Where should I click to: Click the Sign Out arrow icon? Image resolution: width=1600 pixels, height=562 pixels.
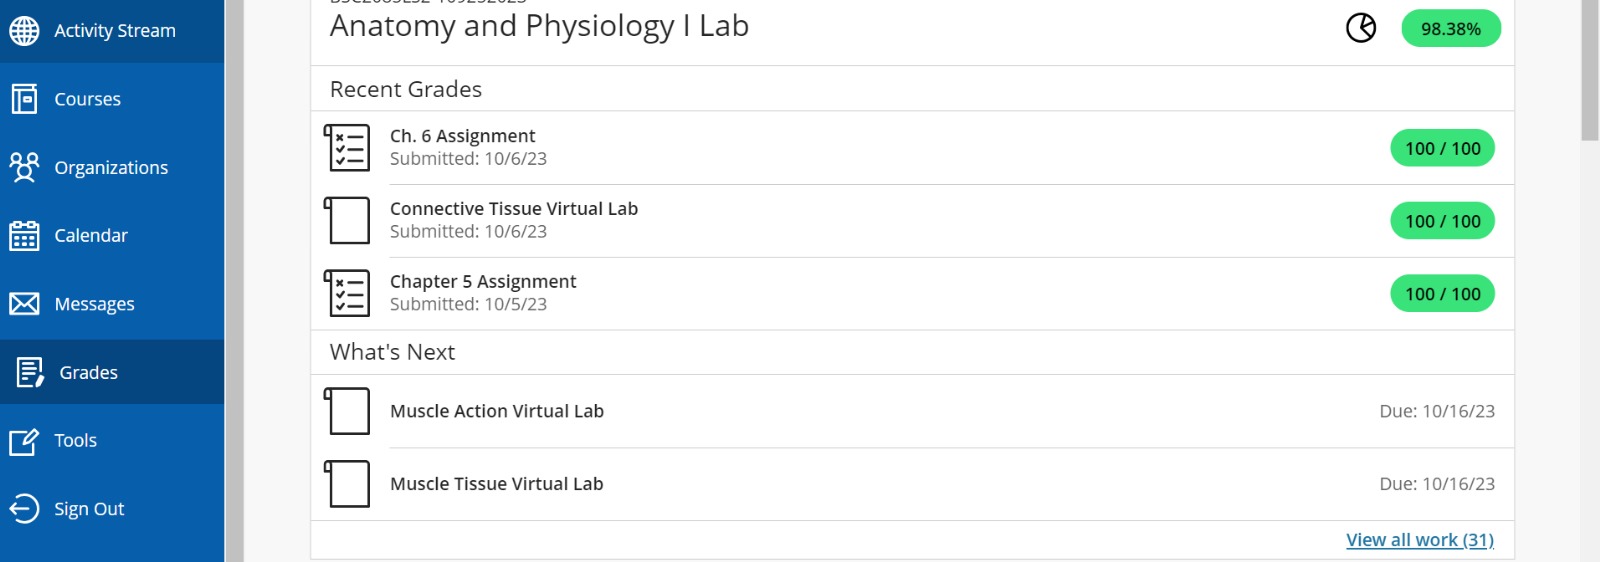(x=24, y=509)
